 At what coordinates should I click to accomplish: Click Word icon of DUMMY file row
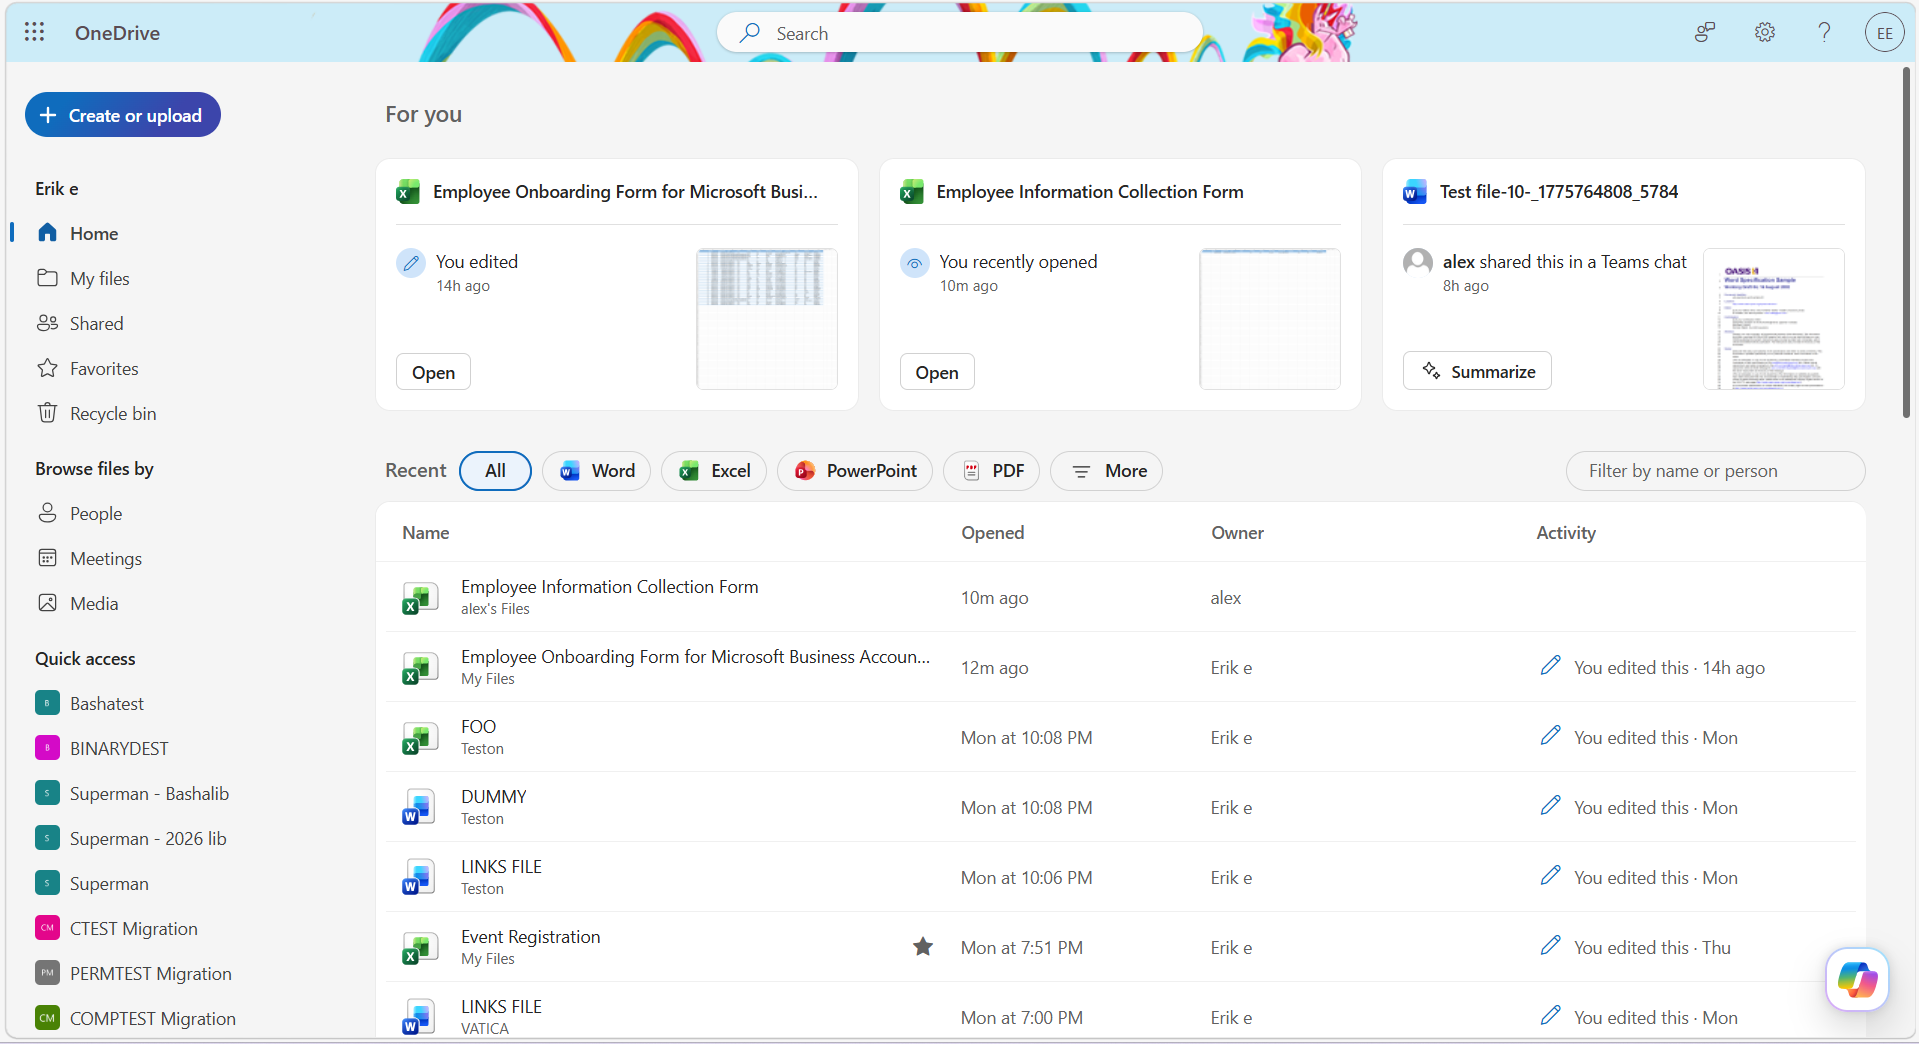tap(420, 808)
